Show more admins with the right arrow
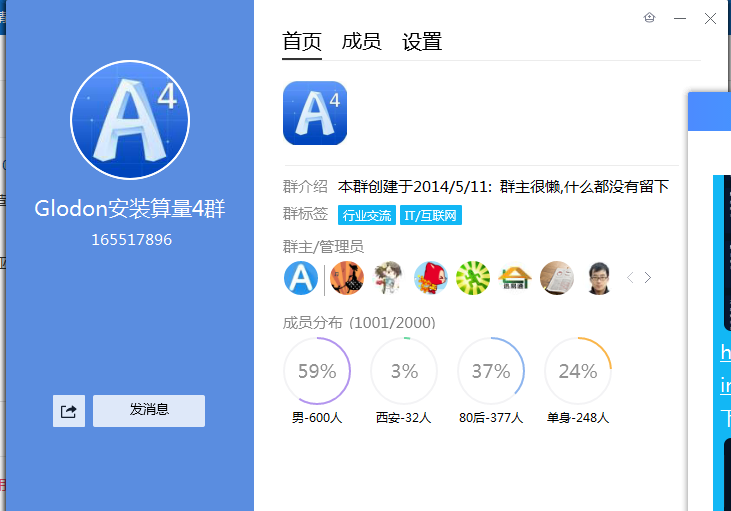 coord(648,278)
